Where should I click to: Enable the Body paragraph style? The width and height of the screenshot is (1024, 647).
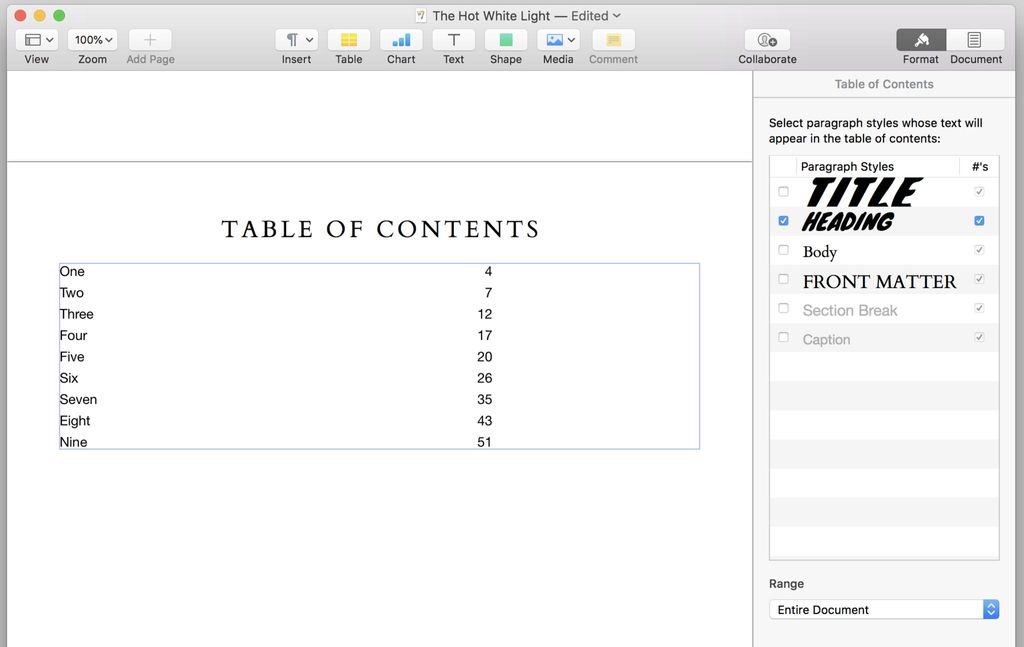(783, 250)
